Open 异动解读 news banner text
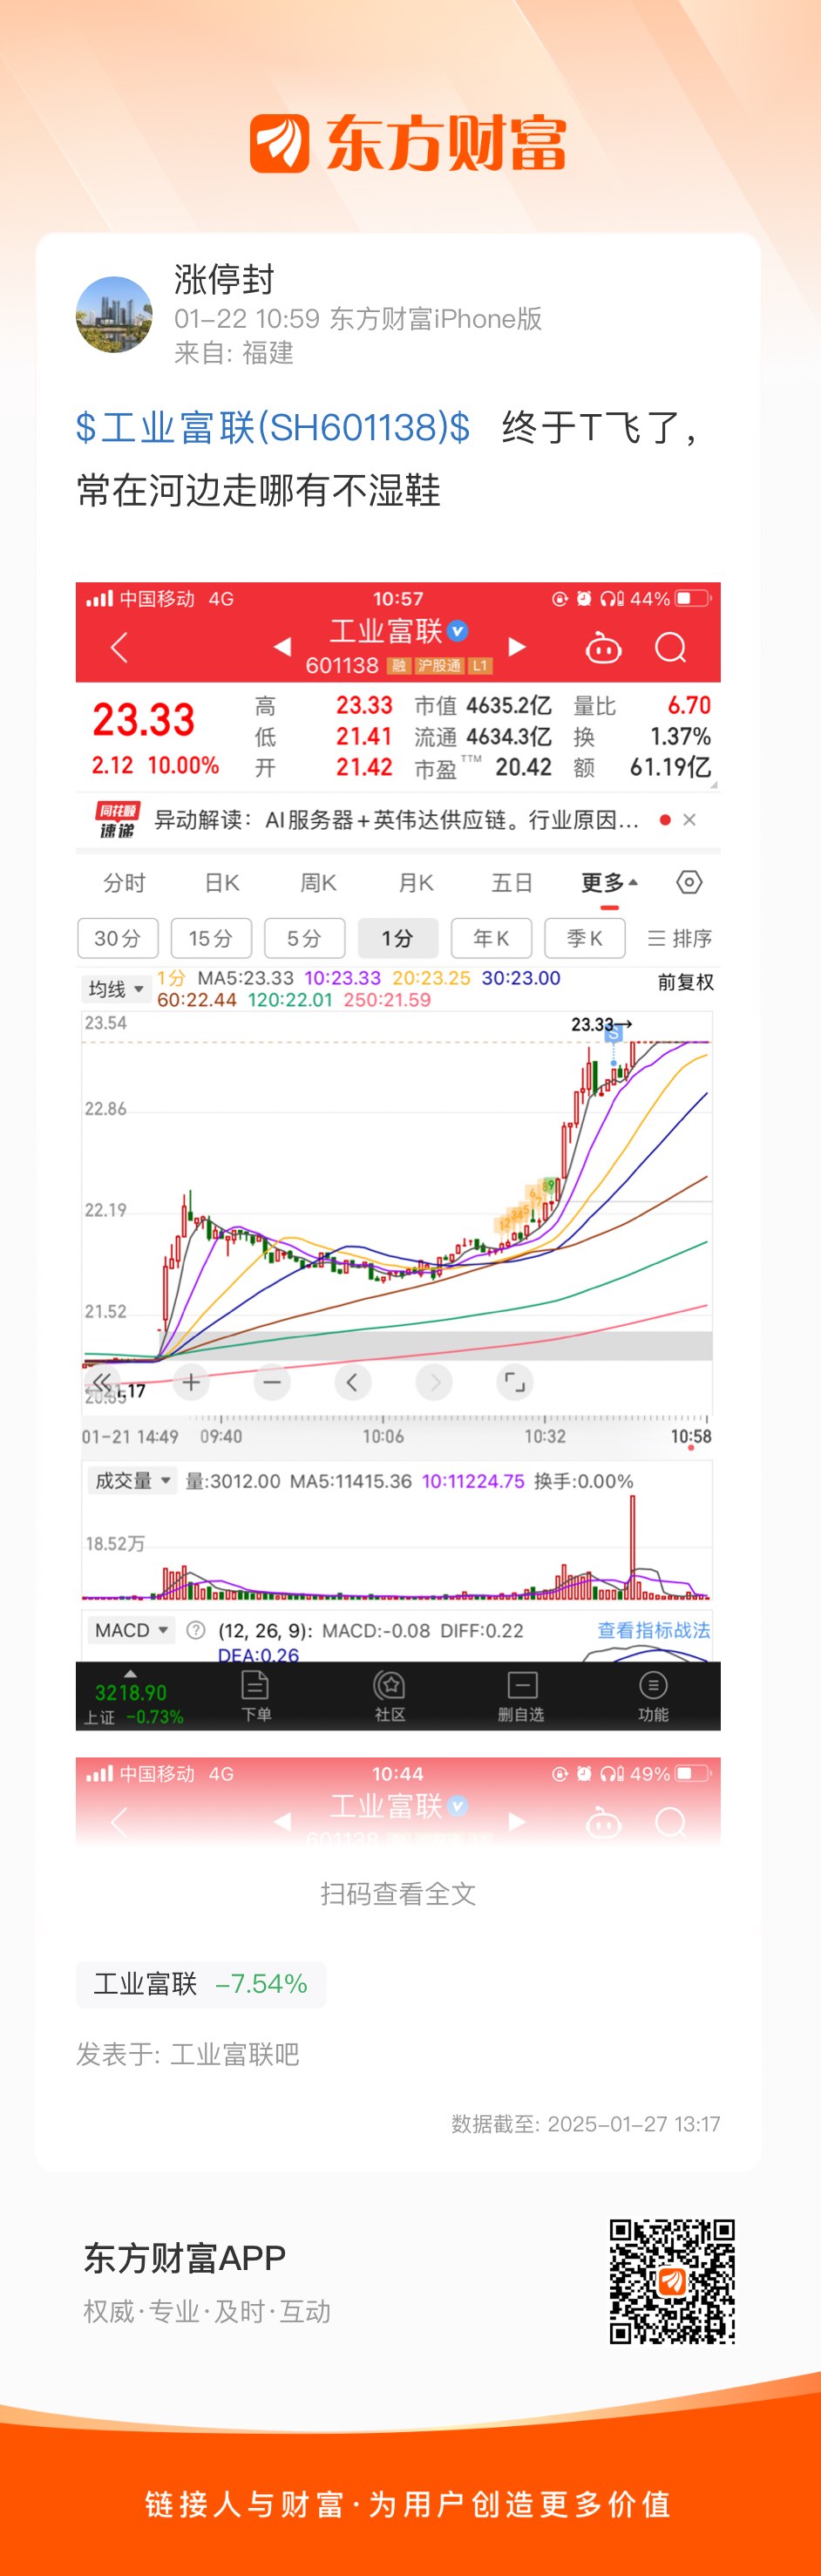The width and height of the screenshot is (821, 2576). [x=396, y=820]
